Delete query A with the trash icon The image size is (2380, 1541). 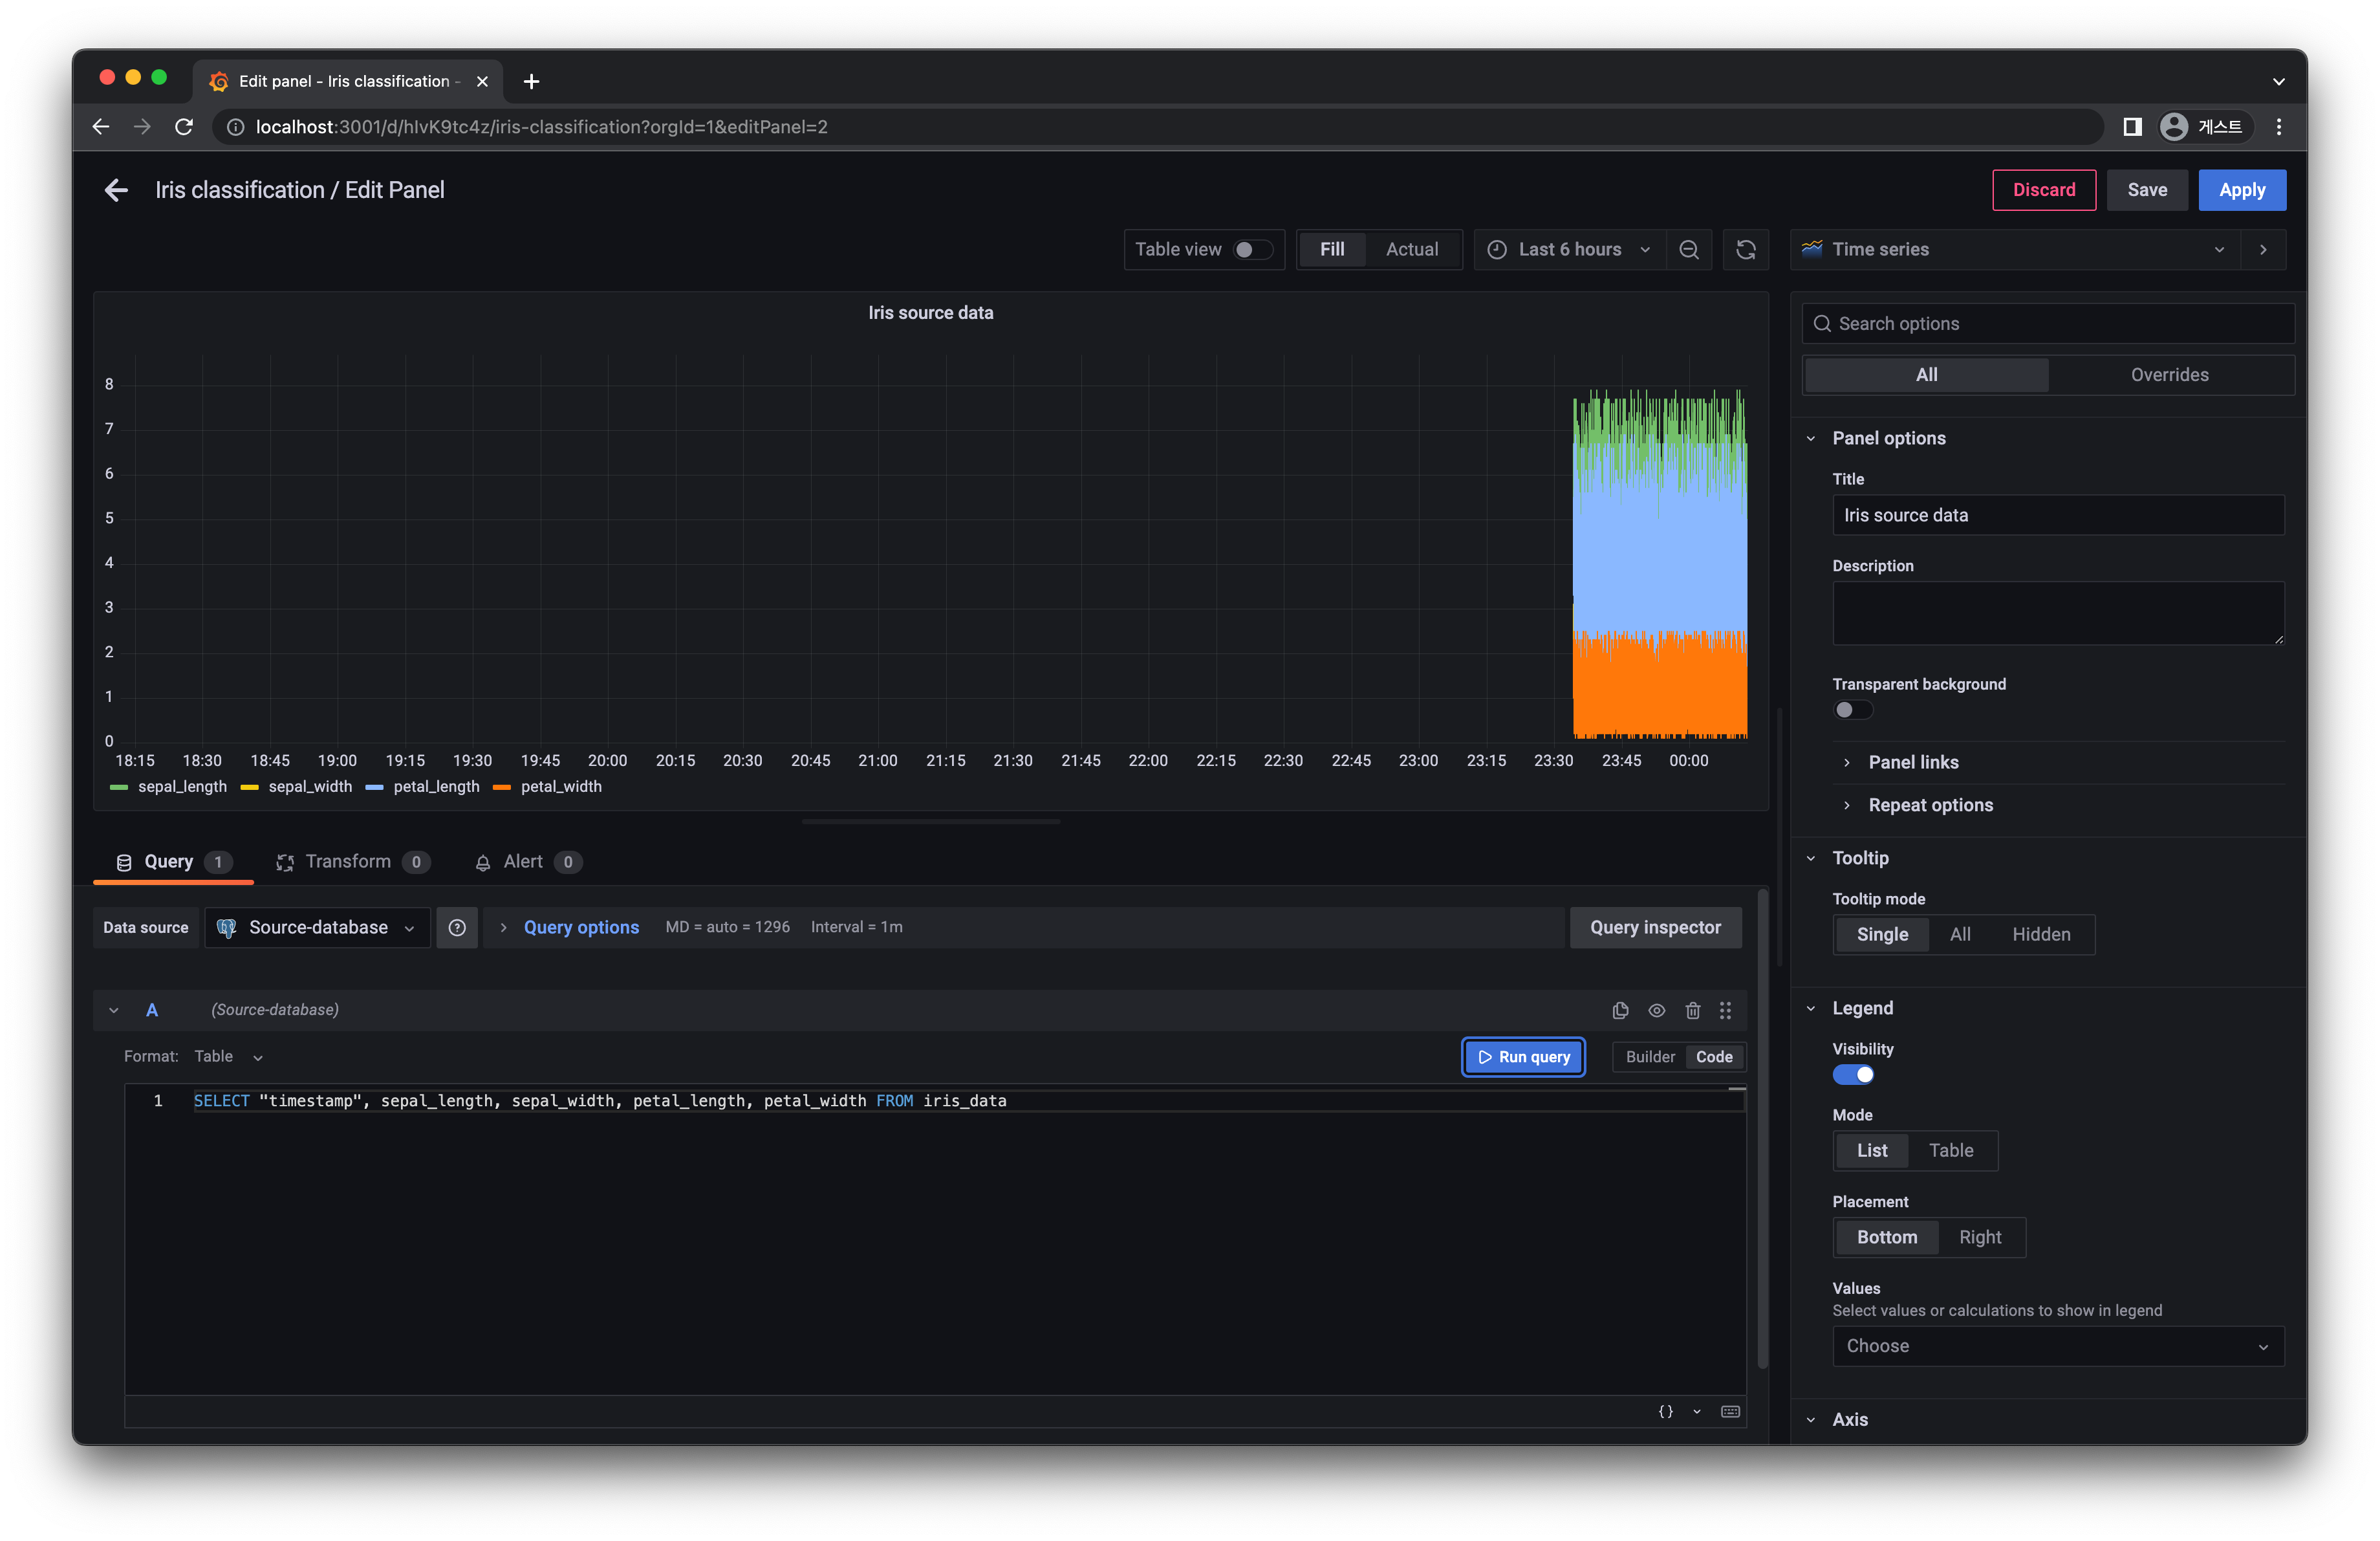(1693, 1011)
